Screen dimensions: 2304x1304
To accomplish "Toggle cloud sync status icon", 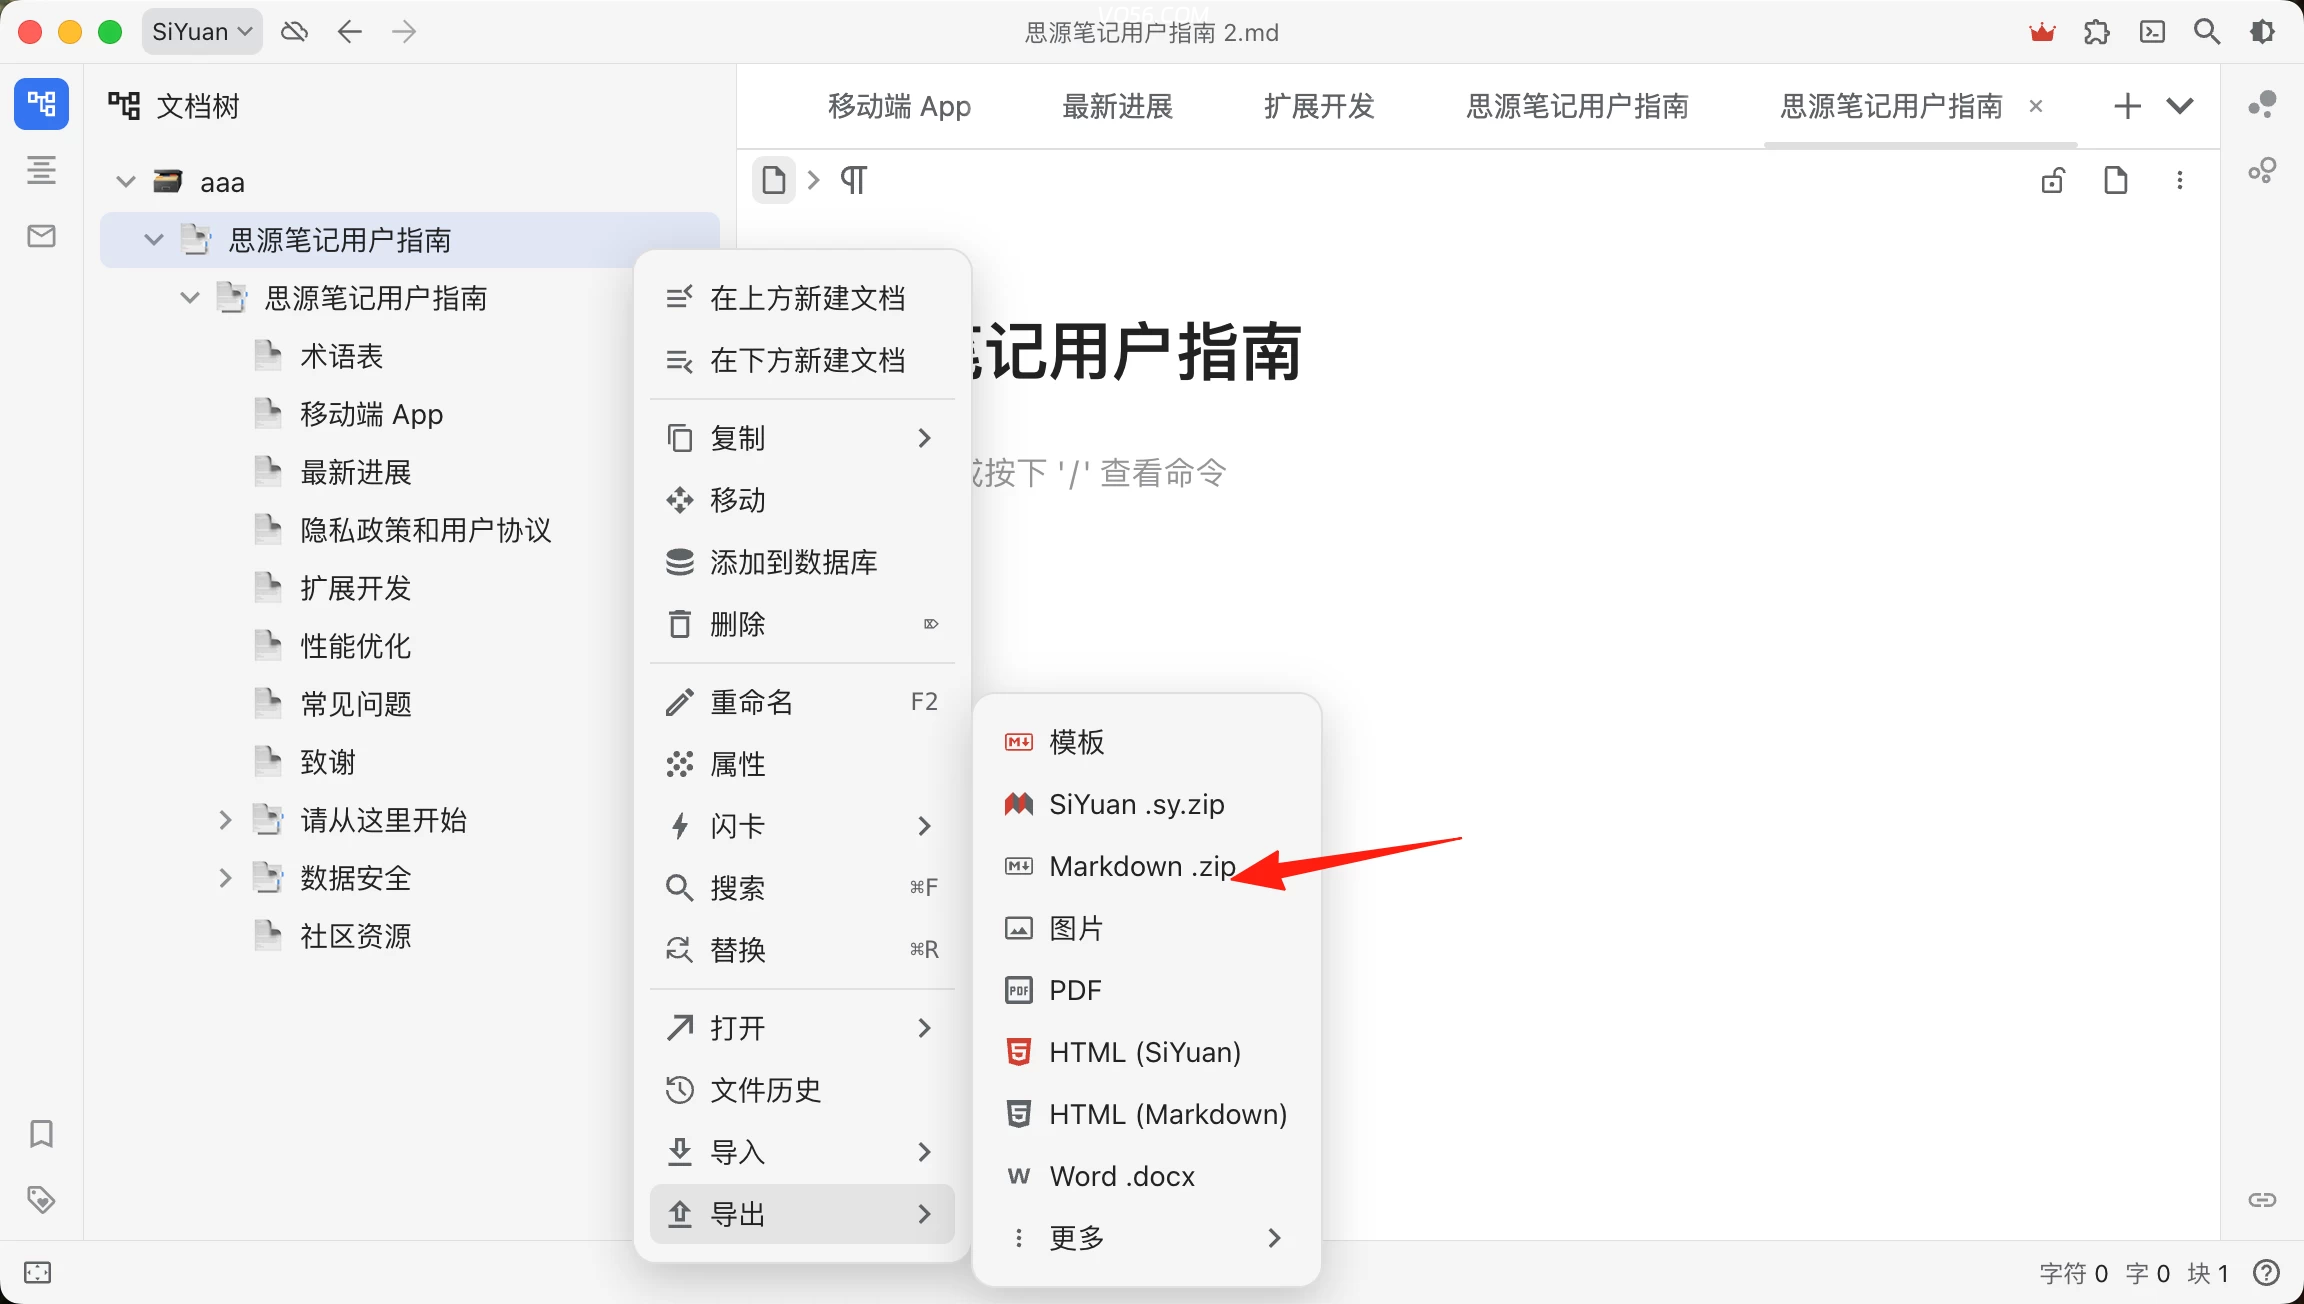I will click(294, 32).
